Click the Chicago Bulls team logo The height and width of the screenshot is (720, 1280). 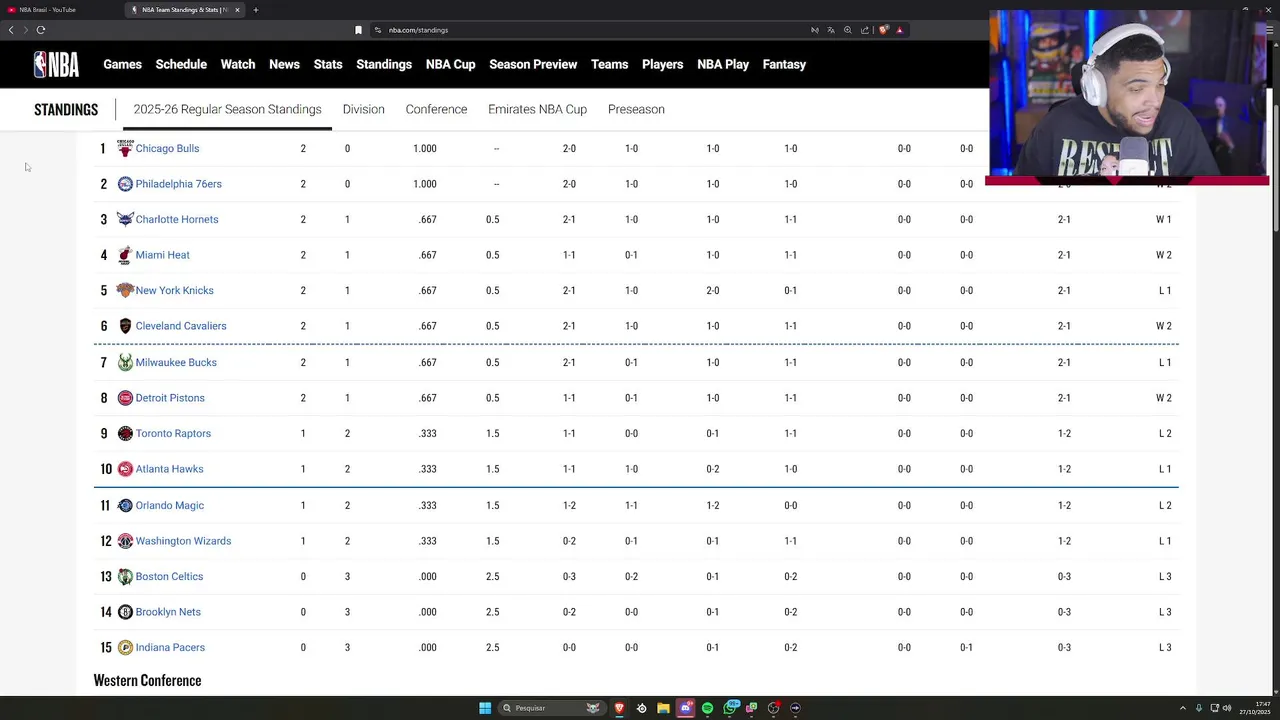point(125,148)
